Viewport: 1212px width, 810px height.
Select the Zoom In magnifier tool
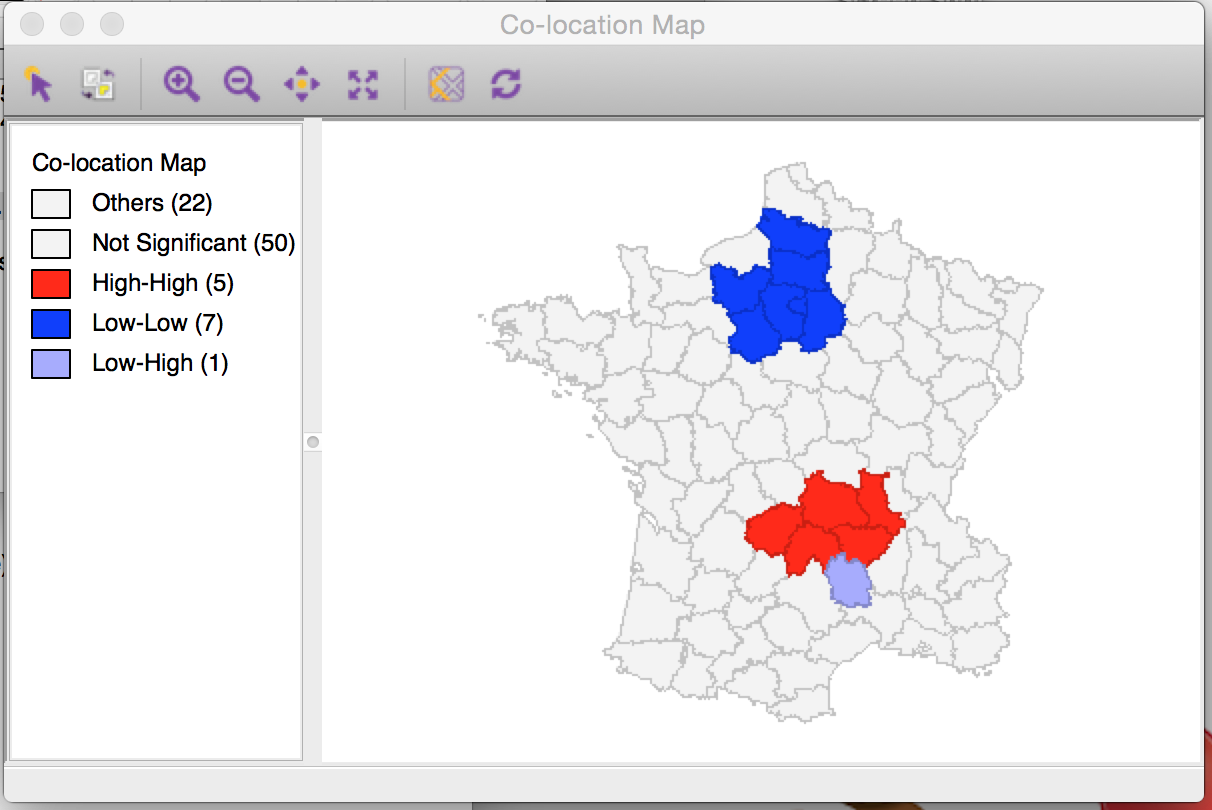click(x=181, y=84)
